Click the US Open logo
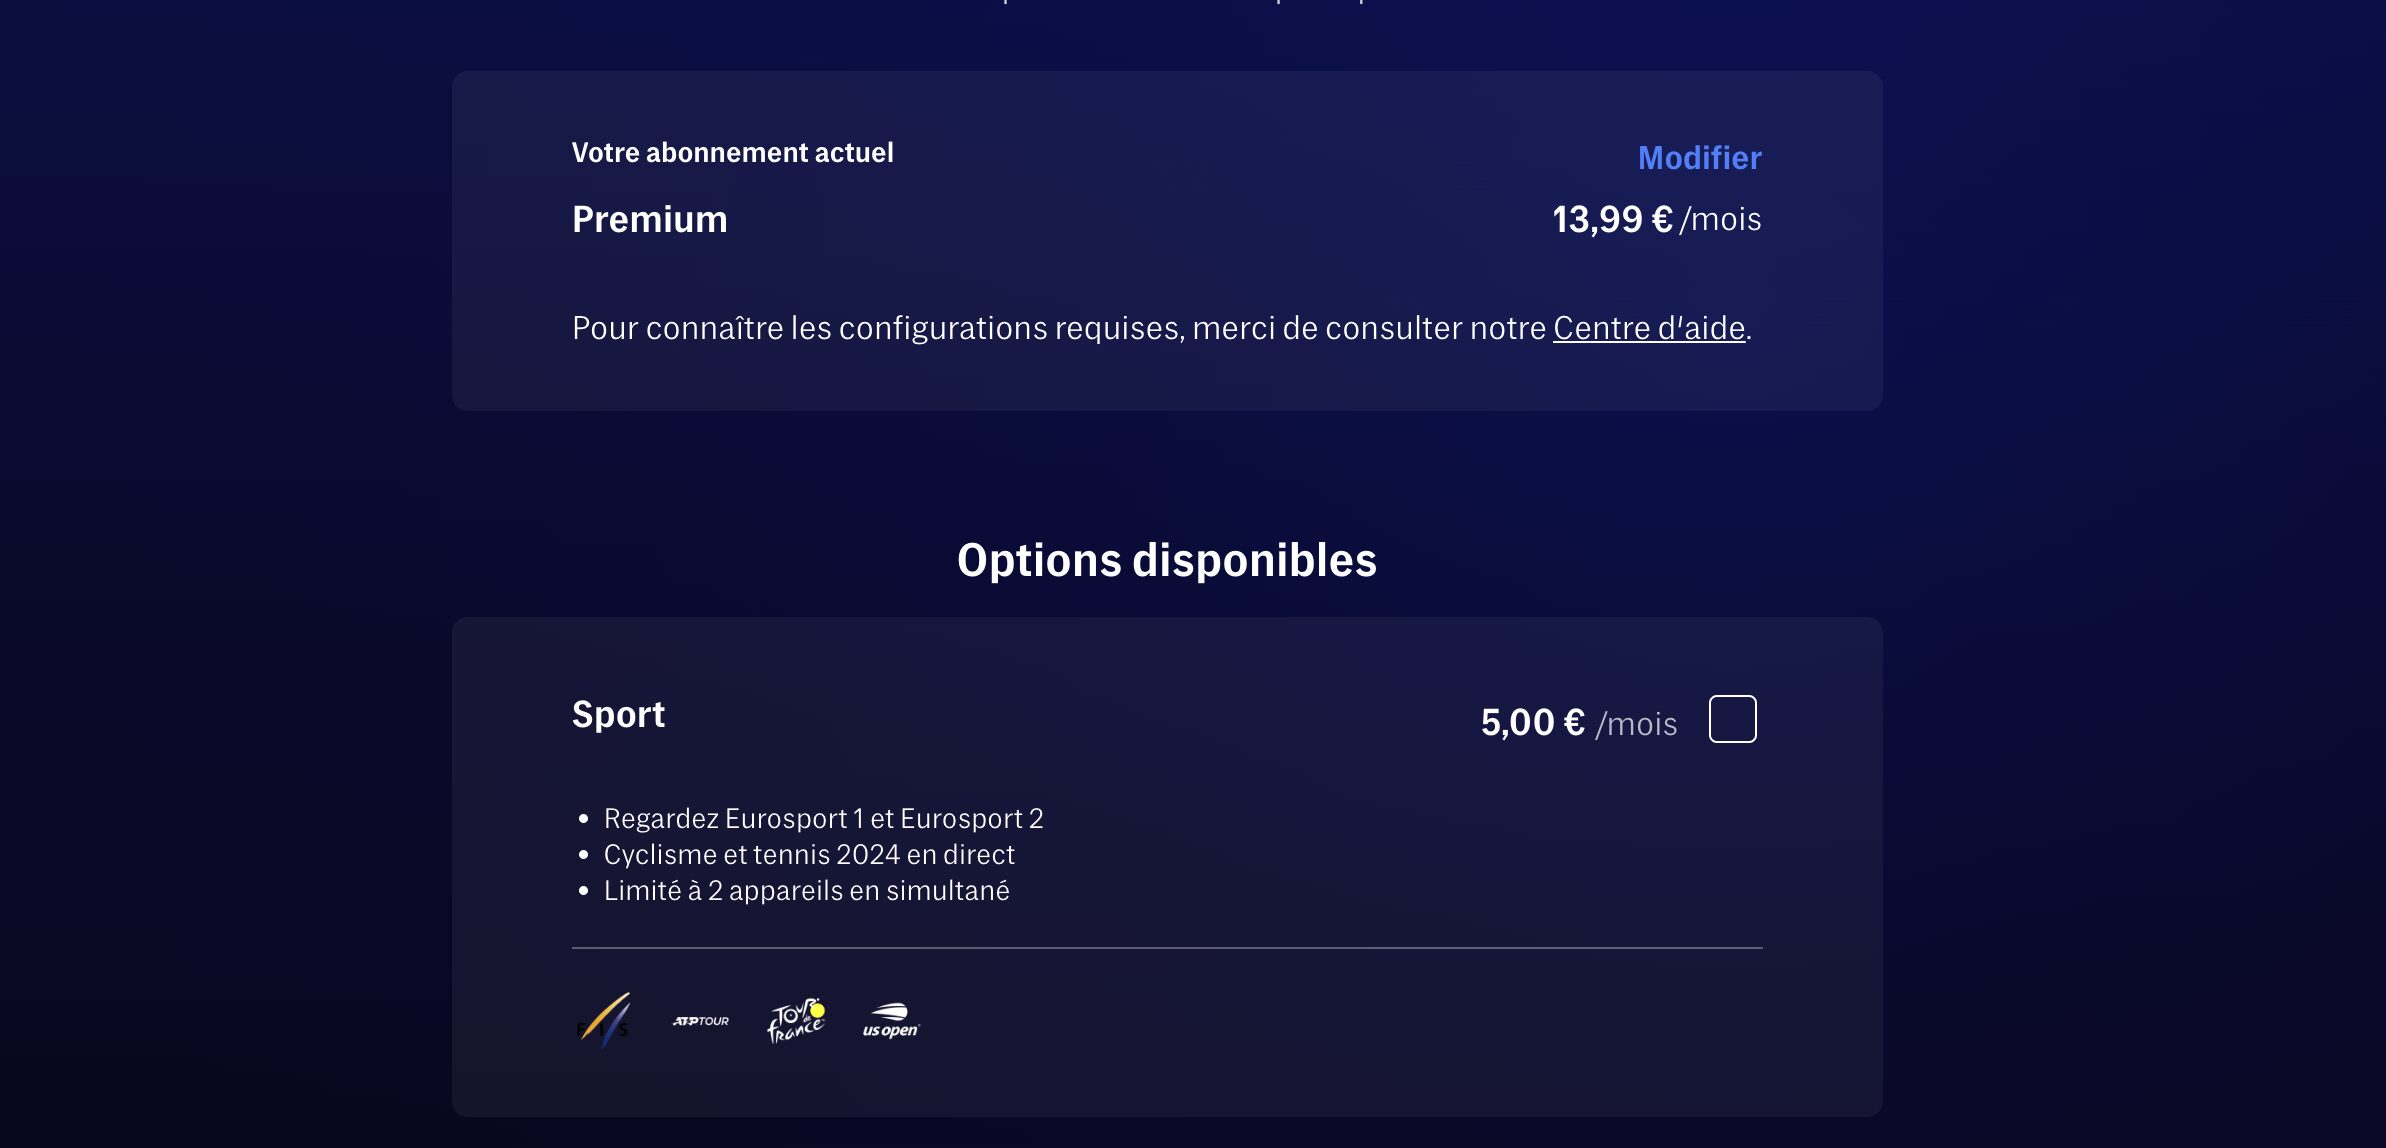2386x1148 pixels. (x=890, y=1021)
